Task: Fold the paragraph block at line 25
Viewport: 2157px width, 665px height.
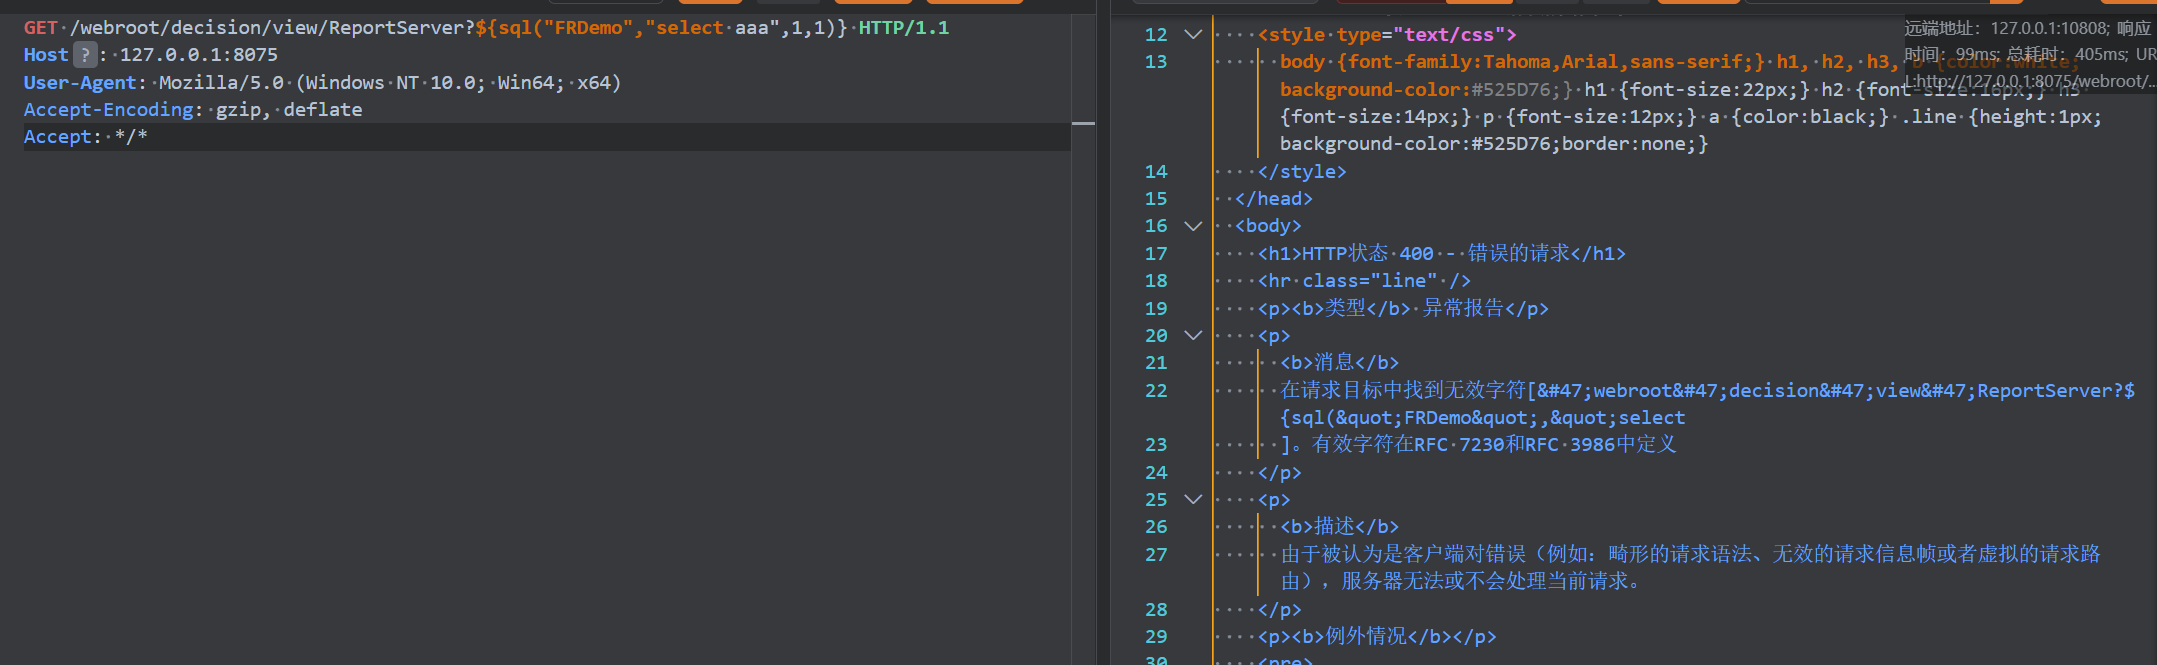Action: [x=1192, y=499]
